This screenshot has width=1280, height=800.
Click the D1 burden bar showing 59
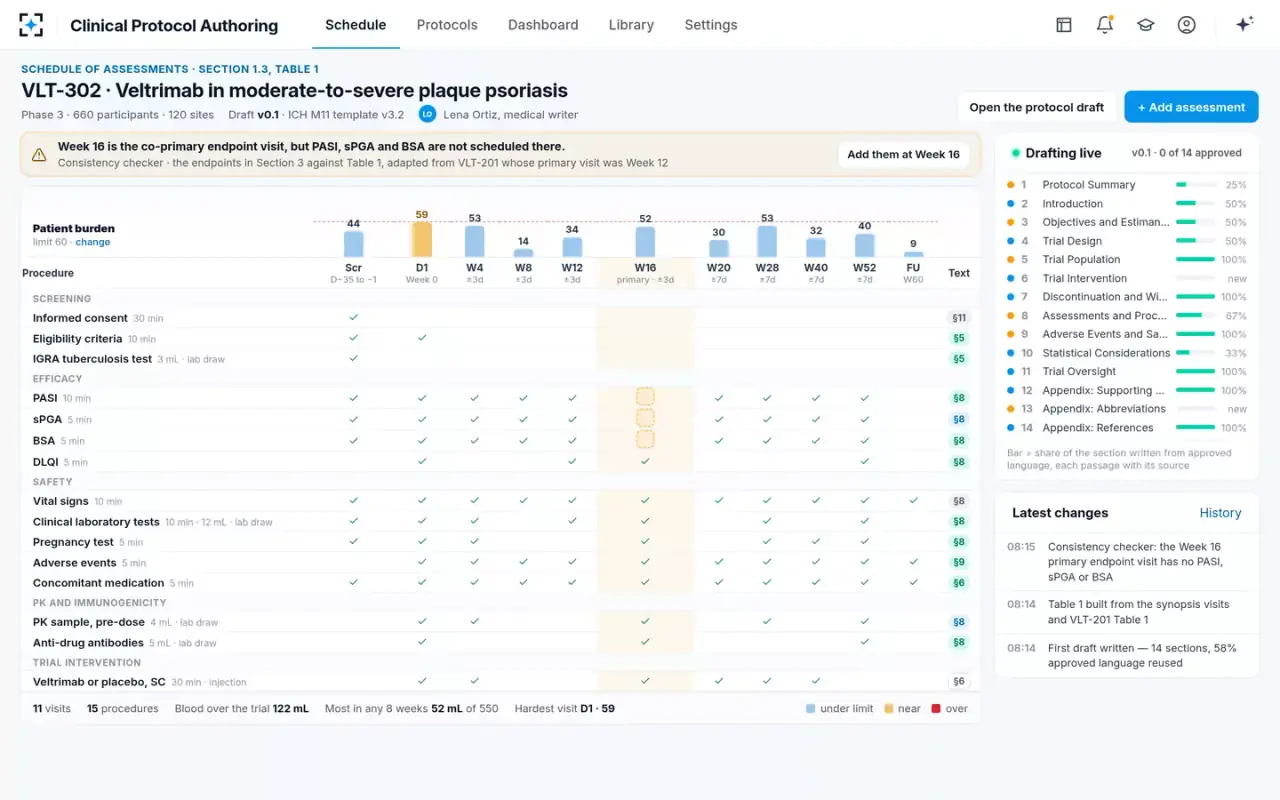[x=422, y=239]
